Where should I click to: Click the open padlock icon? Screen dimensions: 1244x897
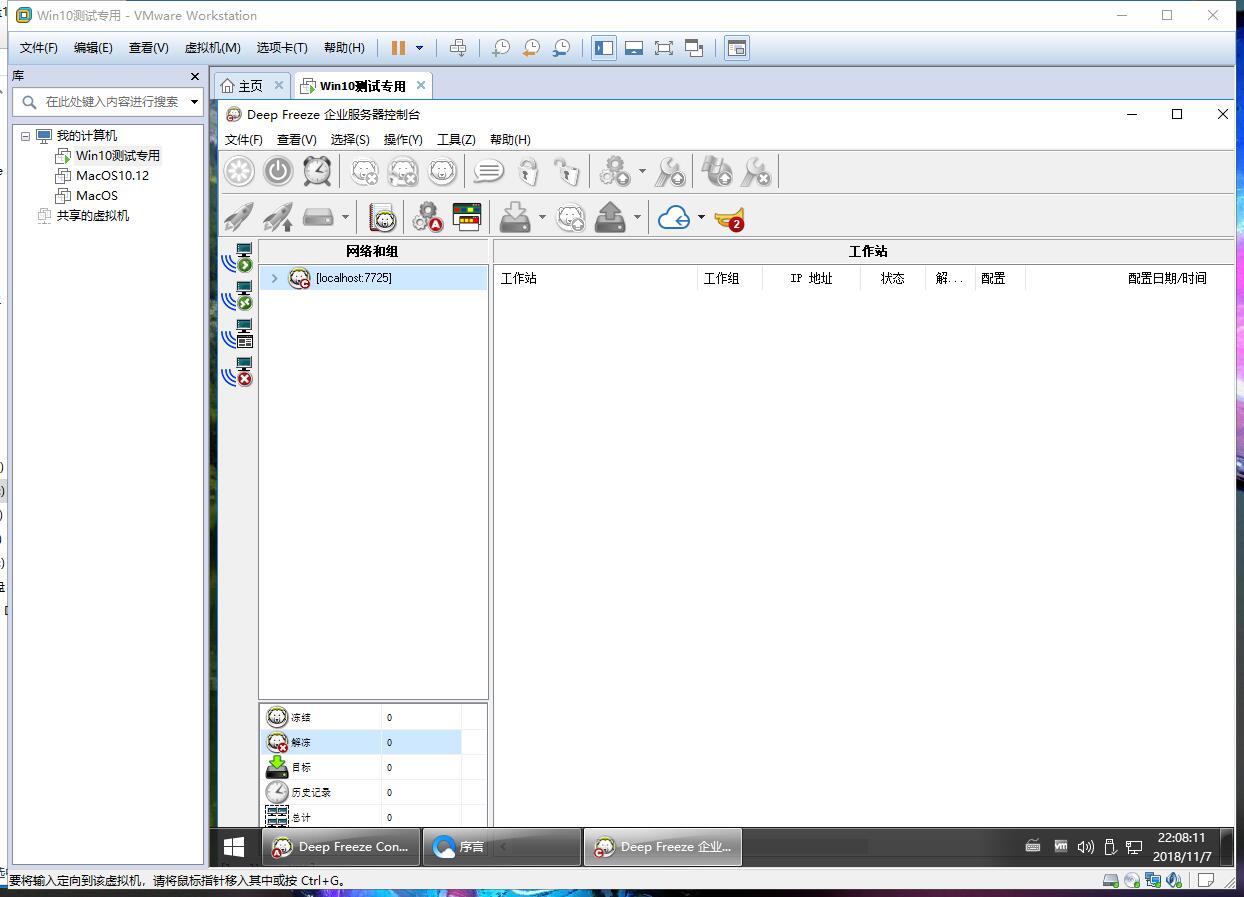568,172
